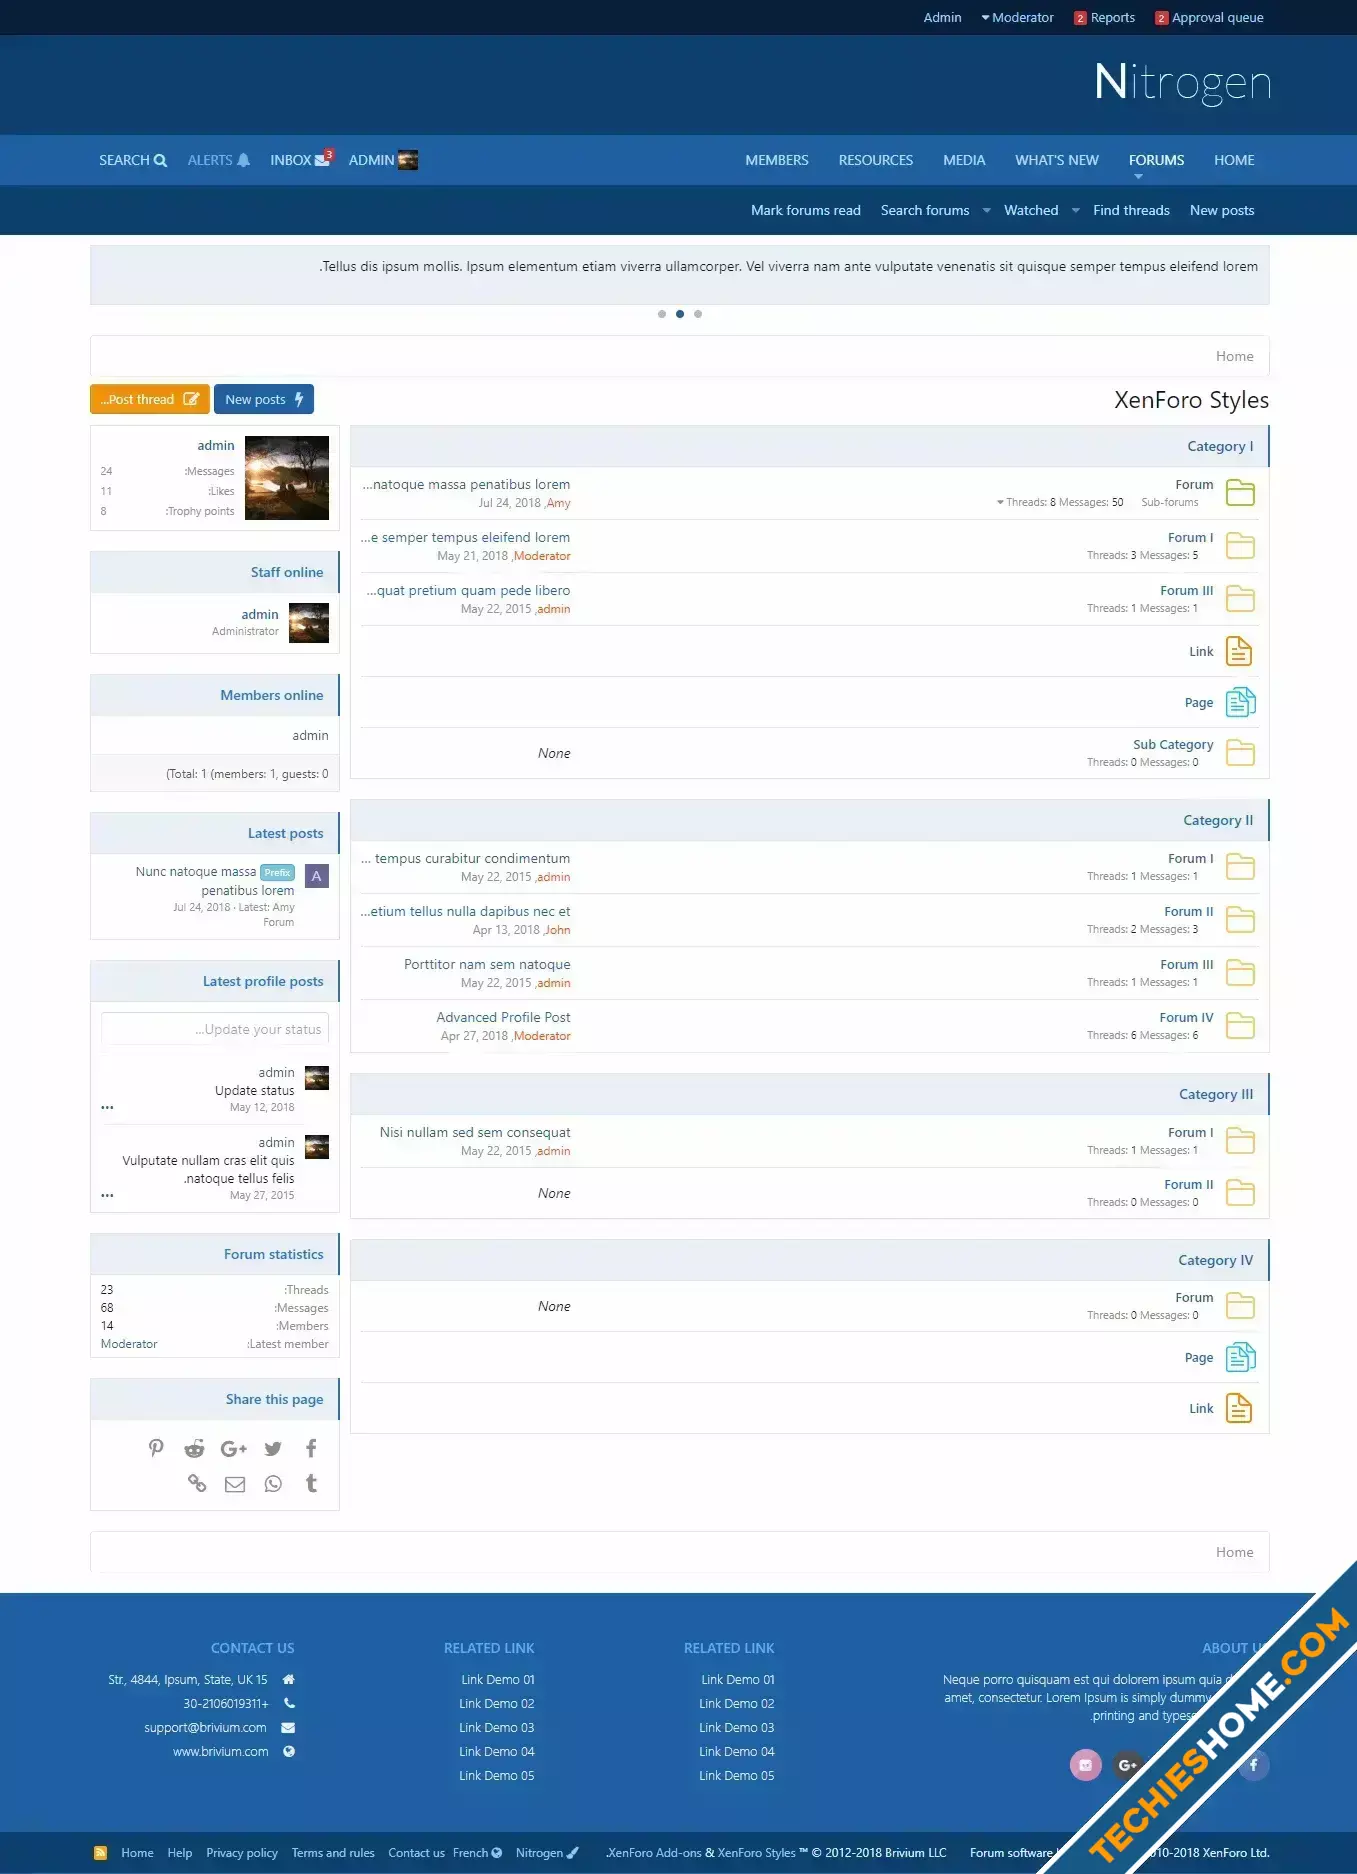The width and height of the screenshot is (1357, 1874).
Task: Share on Tumblr icon
Action: point(311,1484)
